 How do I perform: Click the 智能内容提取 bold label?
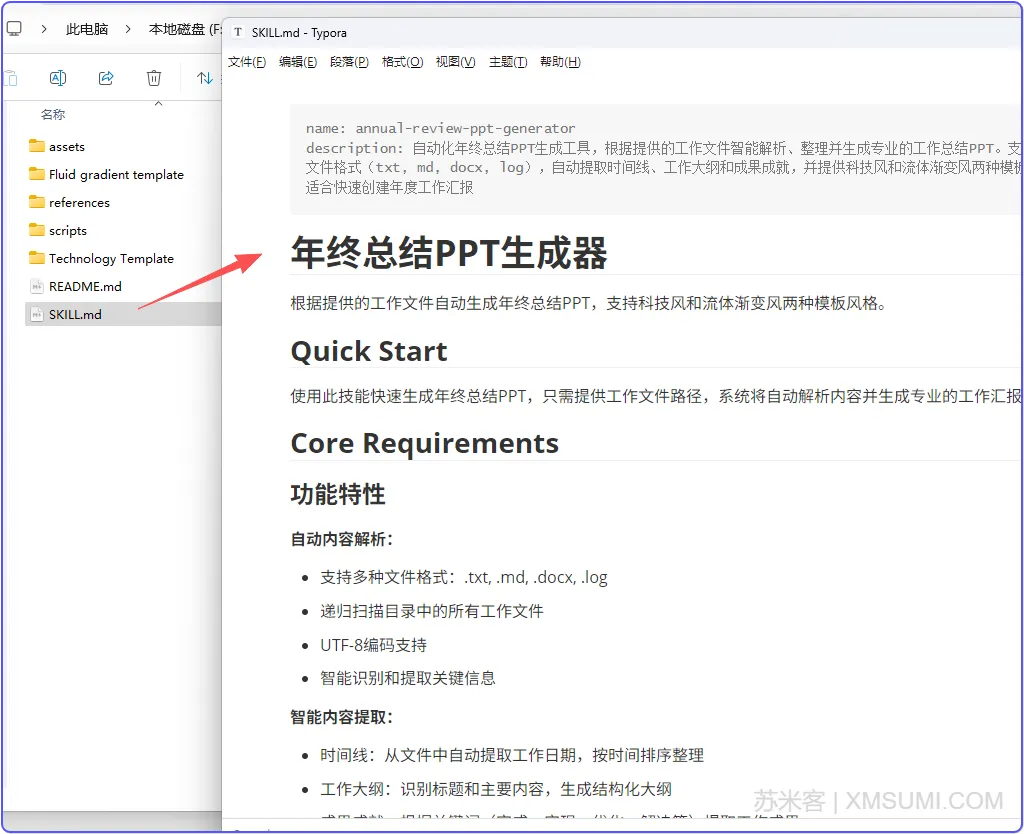point(342,717)
